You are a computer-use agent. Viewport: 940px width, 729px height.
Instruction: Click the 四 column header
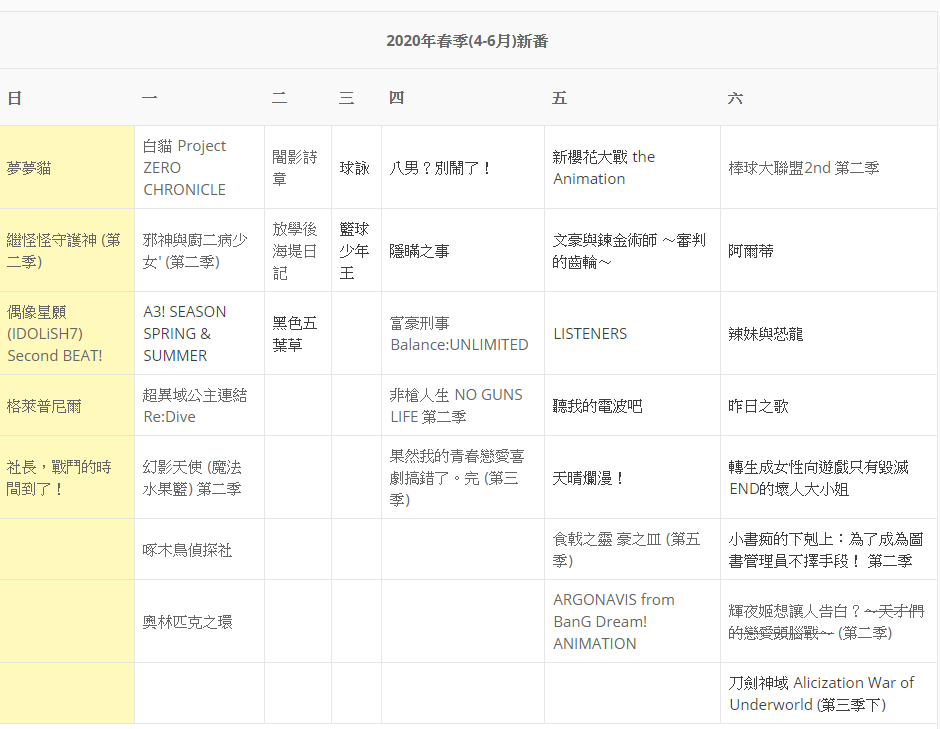click(396, 98)
